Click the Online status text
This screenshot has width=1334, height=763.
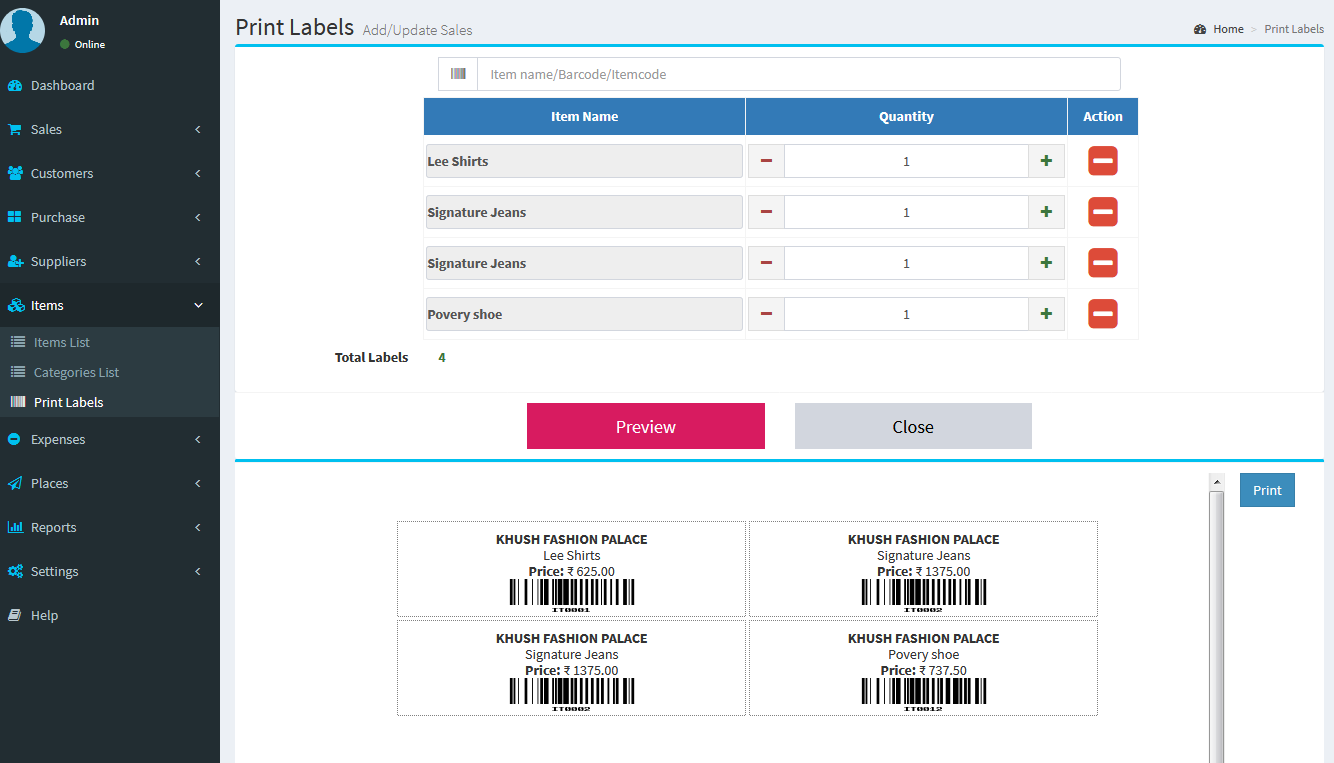coord(90,44)
